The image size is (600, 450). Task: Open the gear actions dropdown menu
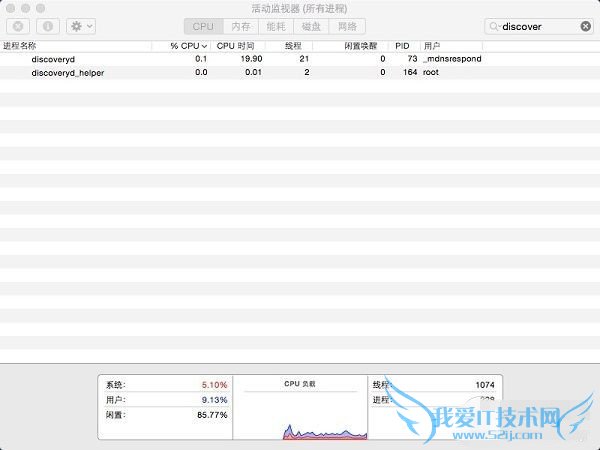click(x=81, y=26)
